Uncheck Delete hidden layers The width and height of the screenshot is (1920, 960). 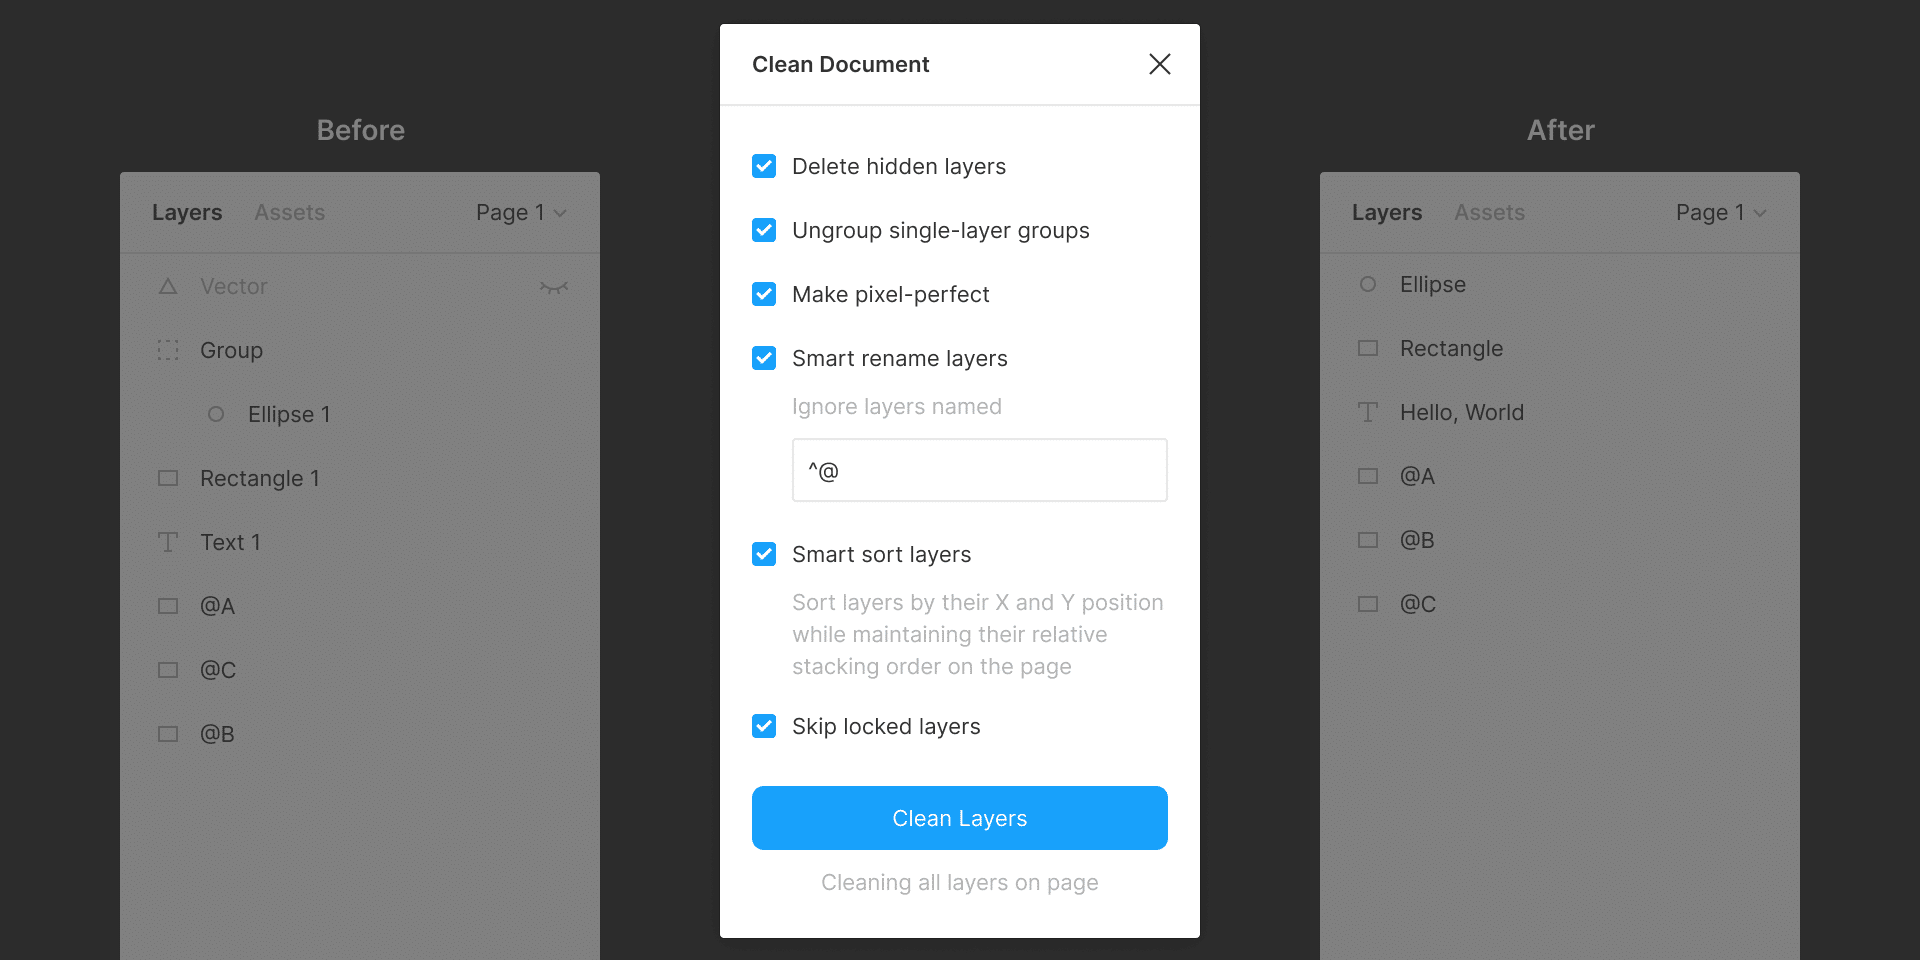pyautogui.click(x=764, y=166)
